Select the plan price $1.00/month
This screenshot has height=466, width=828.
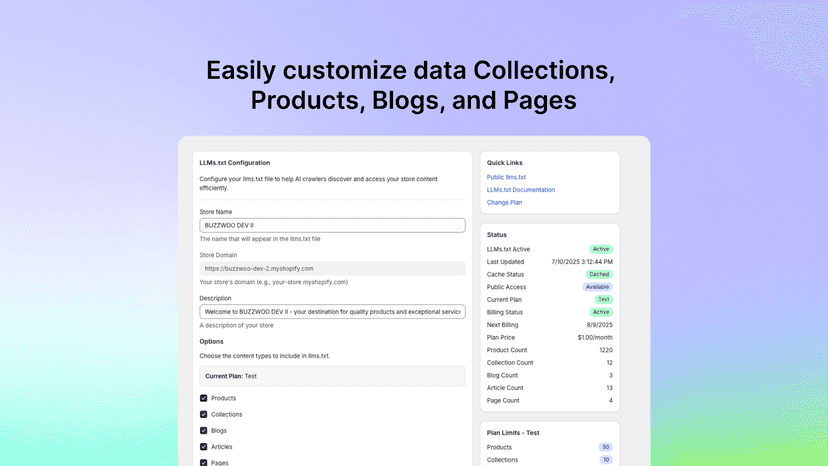coord(595,338)
